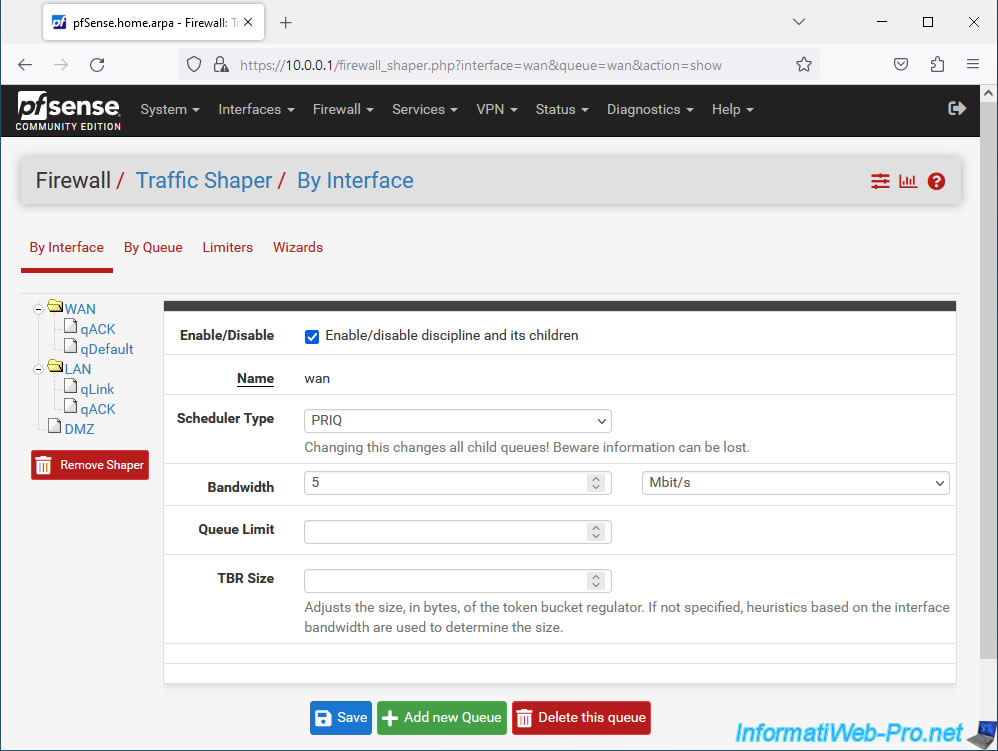The width and height of the screenshot is (998, 751).
Task: Open the Firewall menu
Action: click(x=342, y=109)
